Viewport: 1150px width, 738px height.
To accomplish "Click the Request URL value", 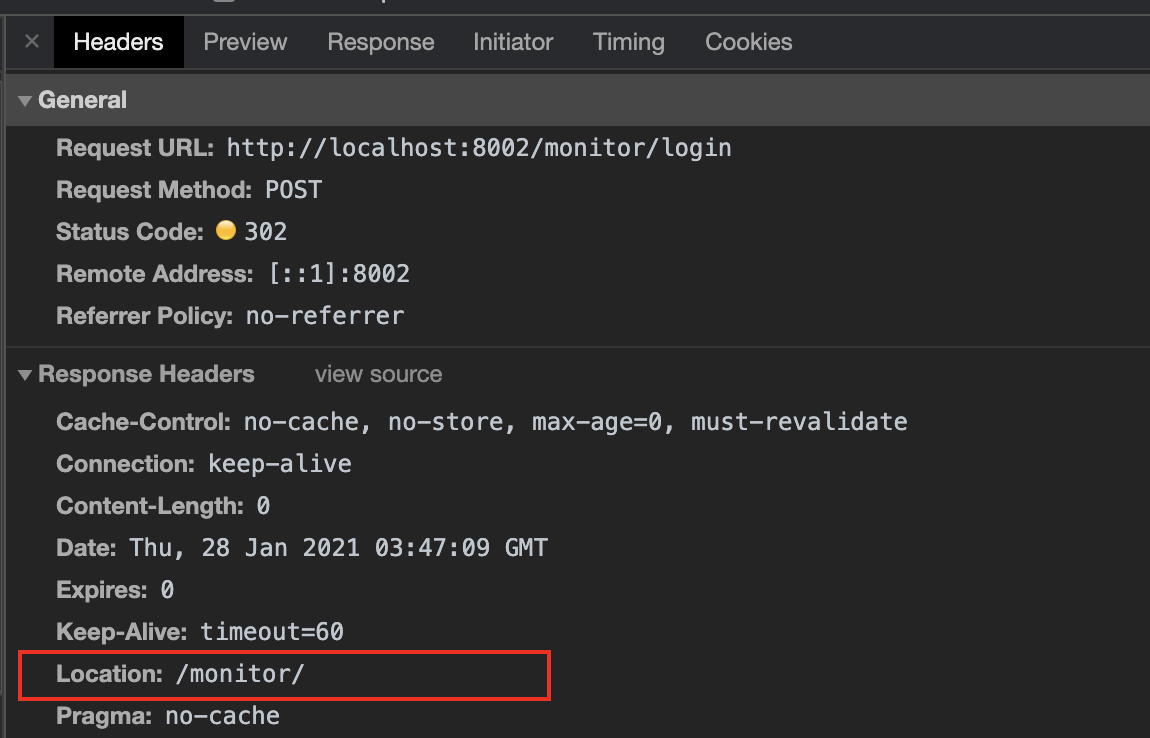I will [479, 147].
